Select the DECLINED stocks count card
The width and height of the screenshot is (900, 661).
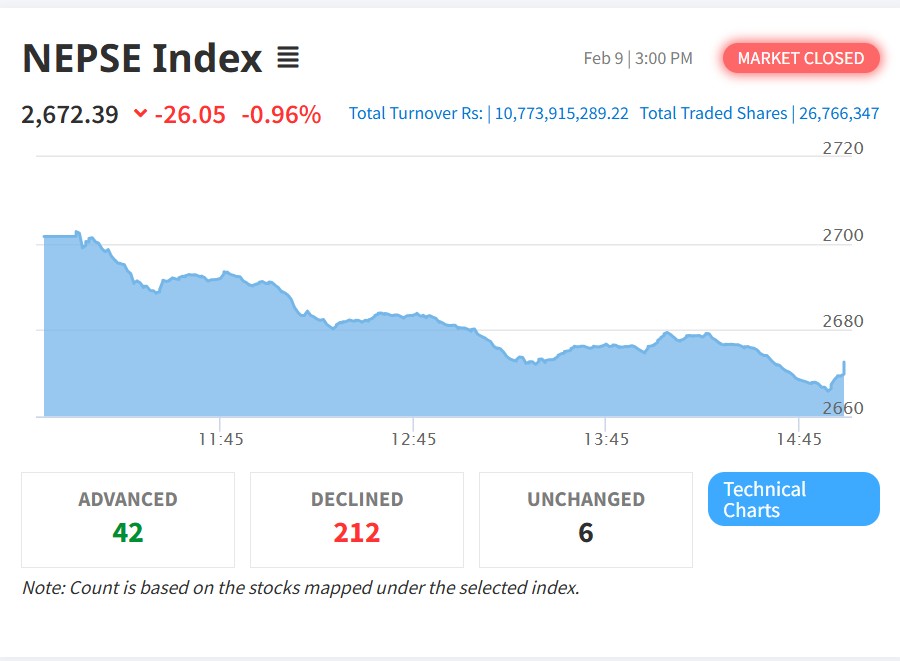pos(357,519)
